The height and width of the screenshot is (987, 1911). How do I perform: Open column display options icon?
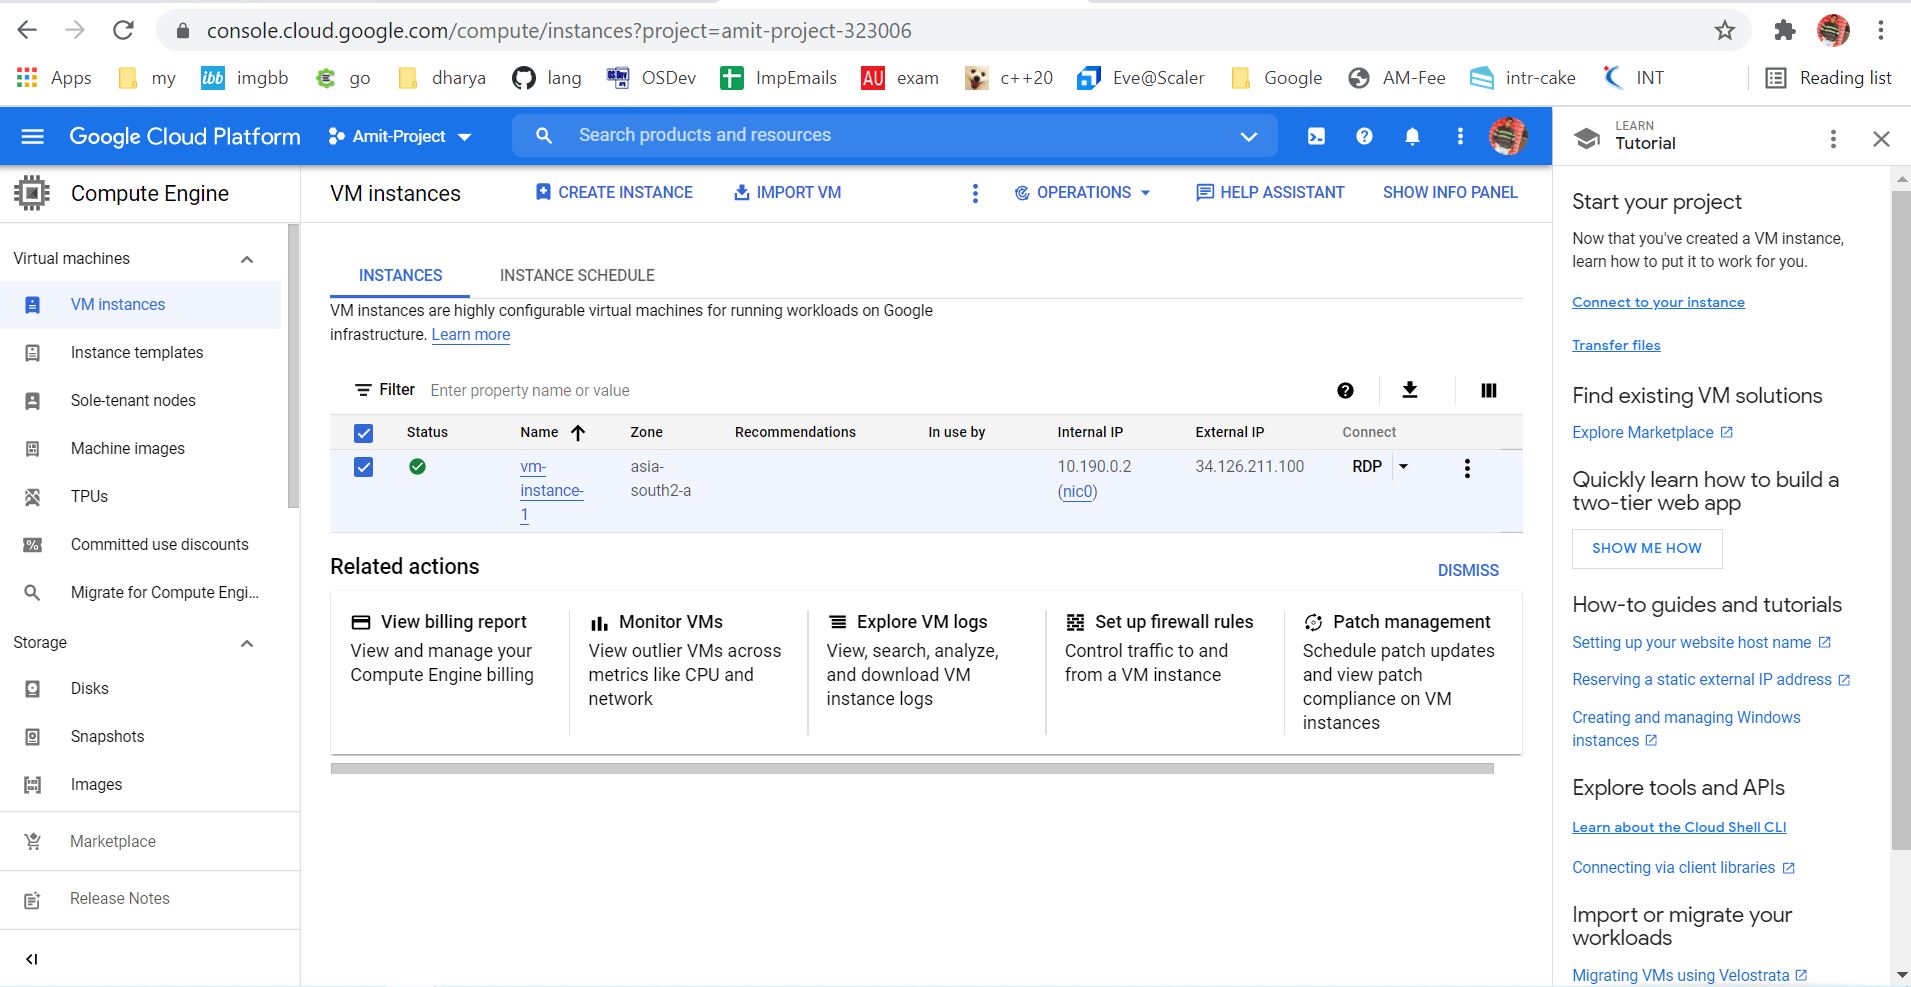click(x=1488, y=390)
